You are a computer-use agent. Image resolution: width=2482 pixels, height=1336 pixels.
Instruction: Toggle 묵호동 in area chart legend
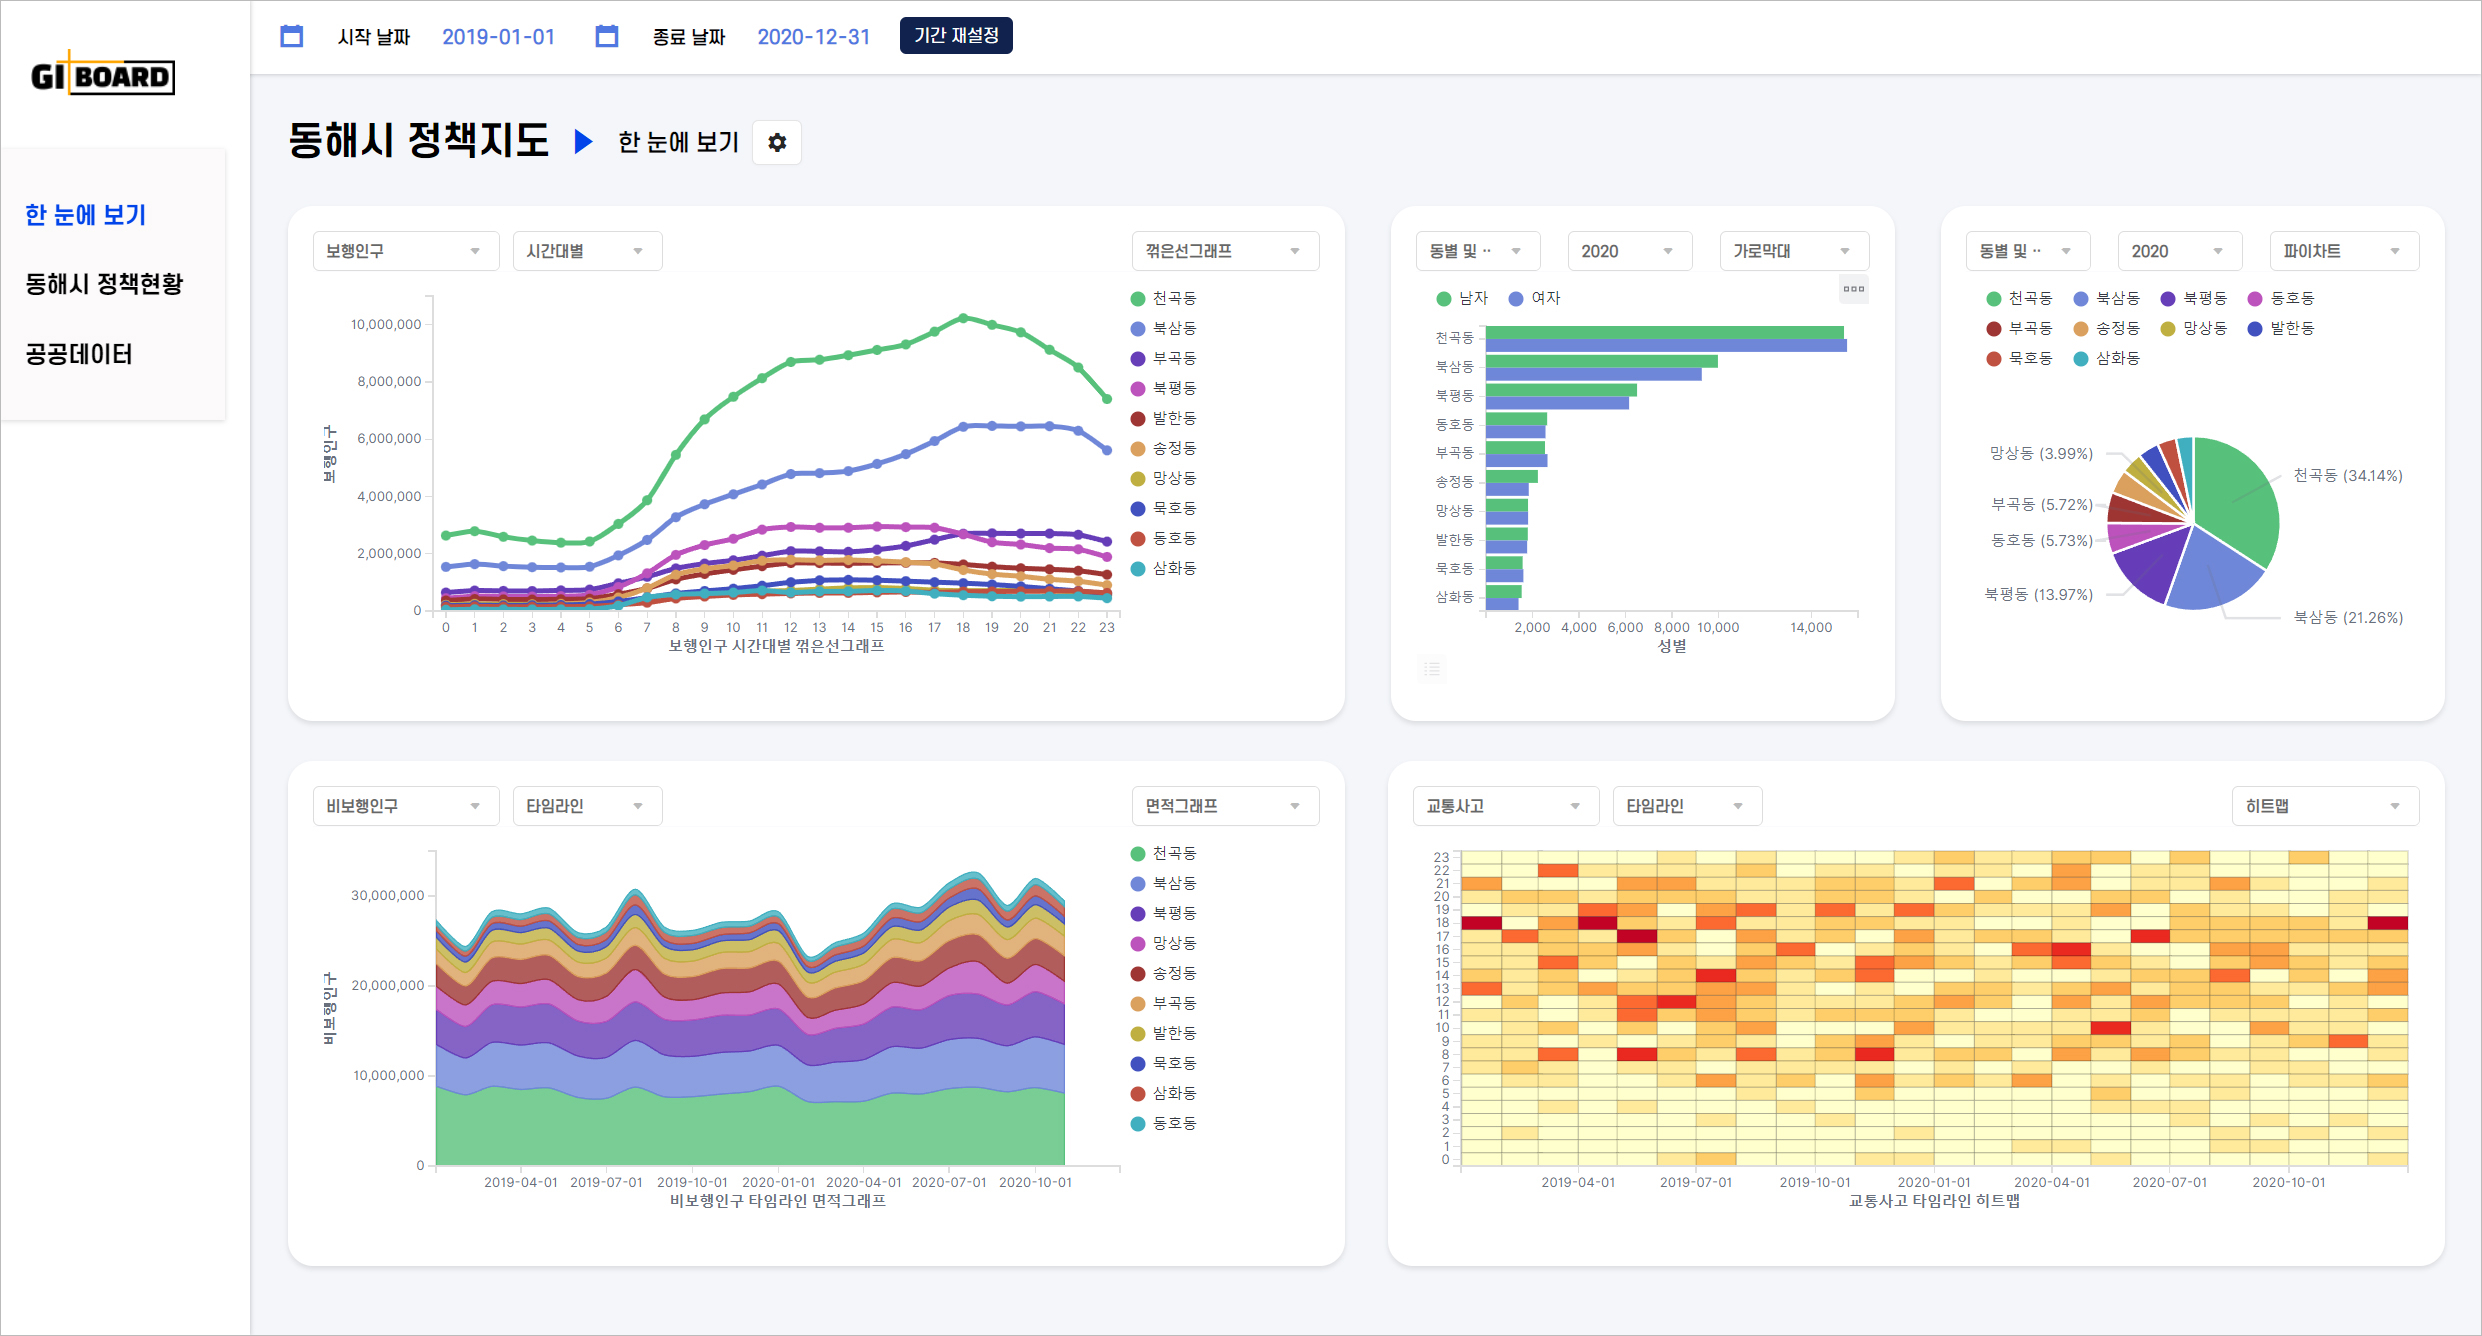[x=1164, y=1063]
